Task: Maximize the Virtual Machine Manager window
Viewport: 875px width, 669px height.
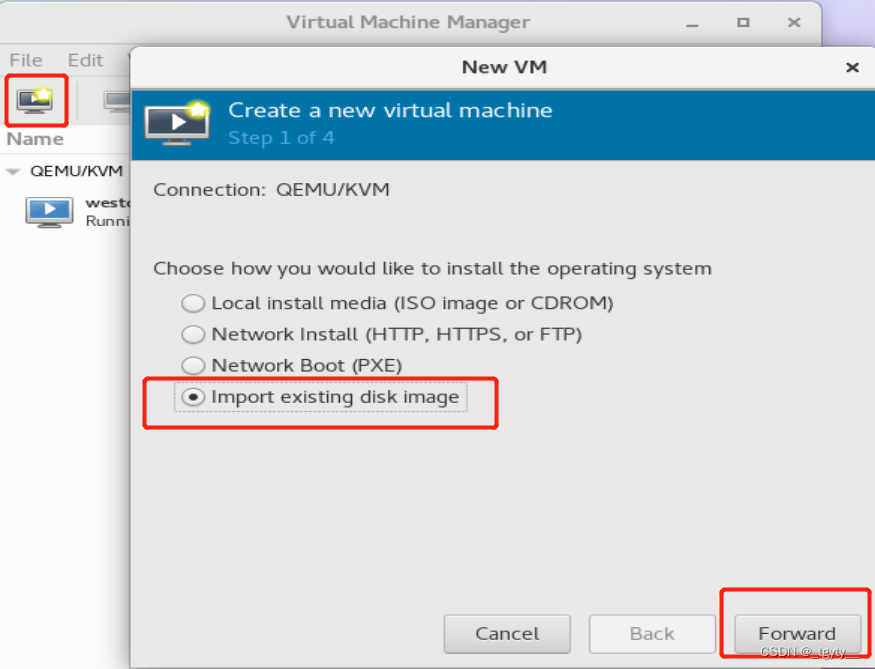Action: pos(743,22)
